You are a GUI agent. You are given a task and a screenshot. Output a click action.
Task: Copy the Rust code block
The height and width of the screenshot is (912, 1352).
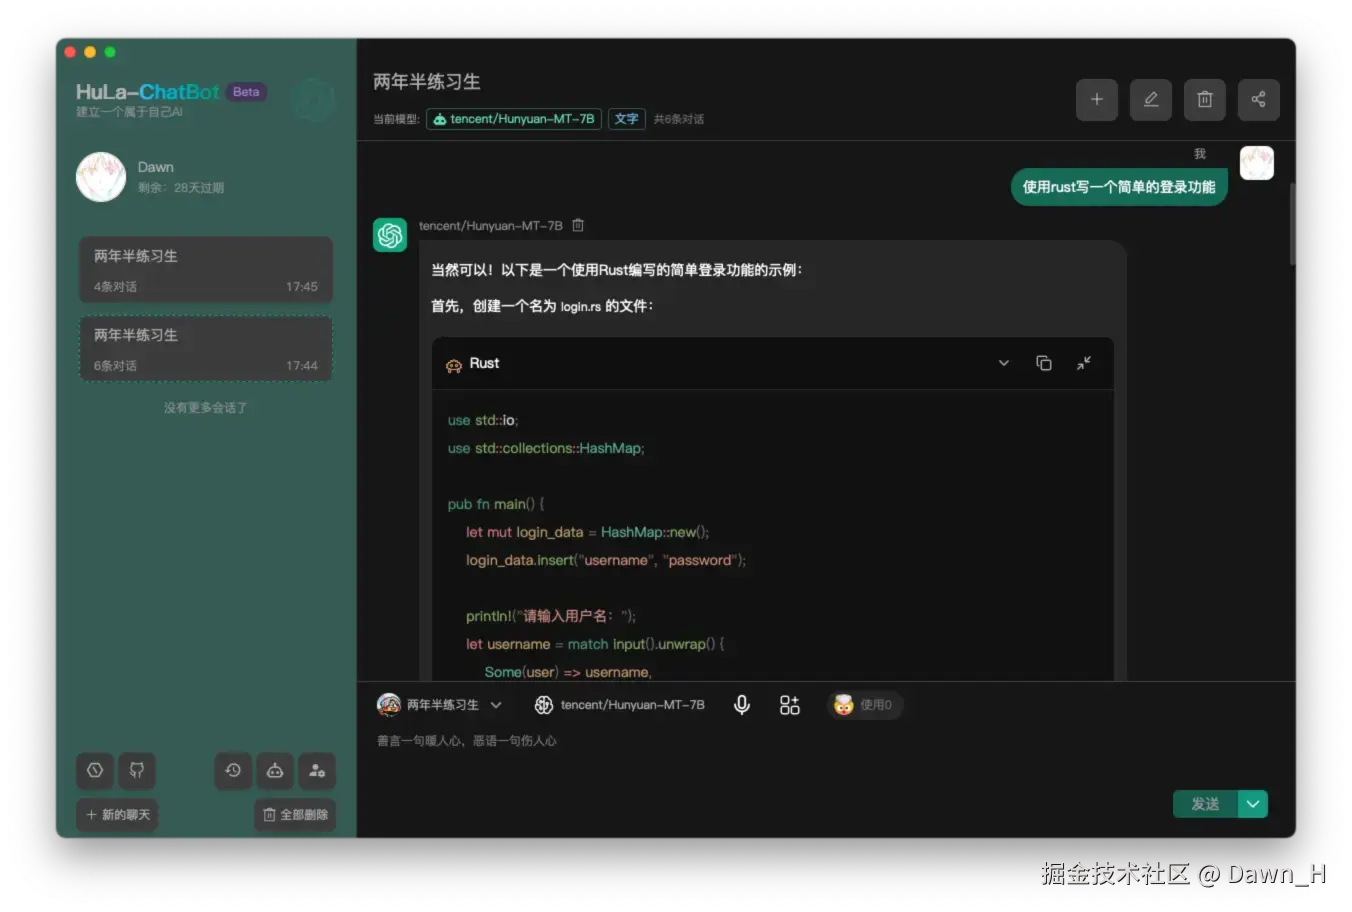pos(1044,363)
